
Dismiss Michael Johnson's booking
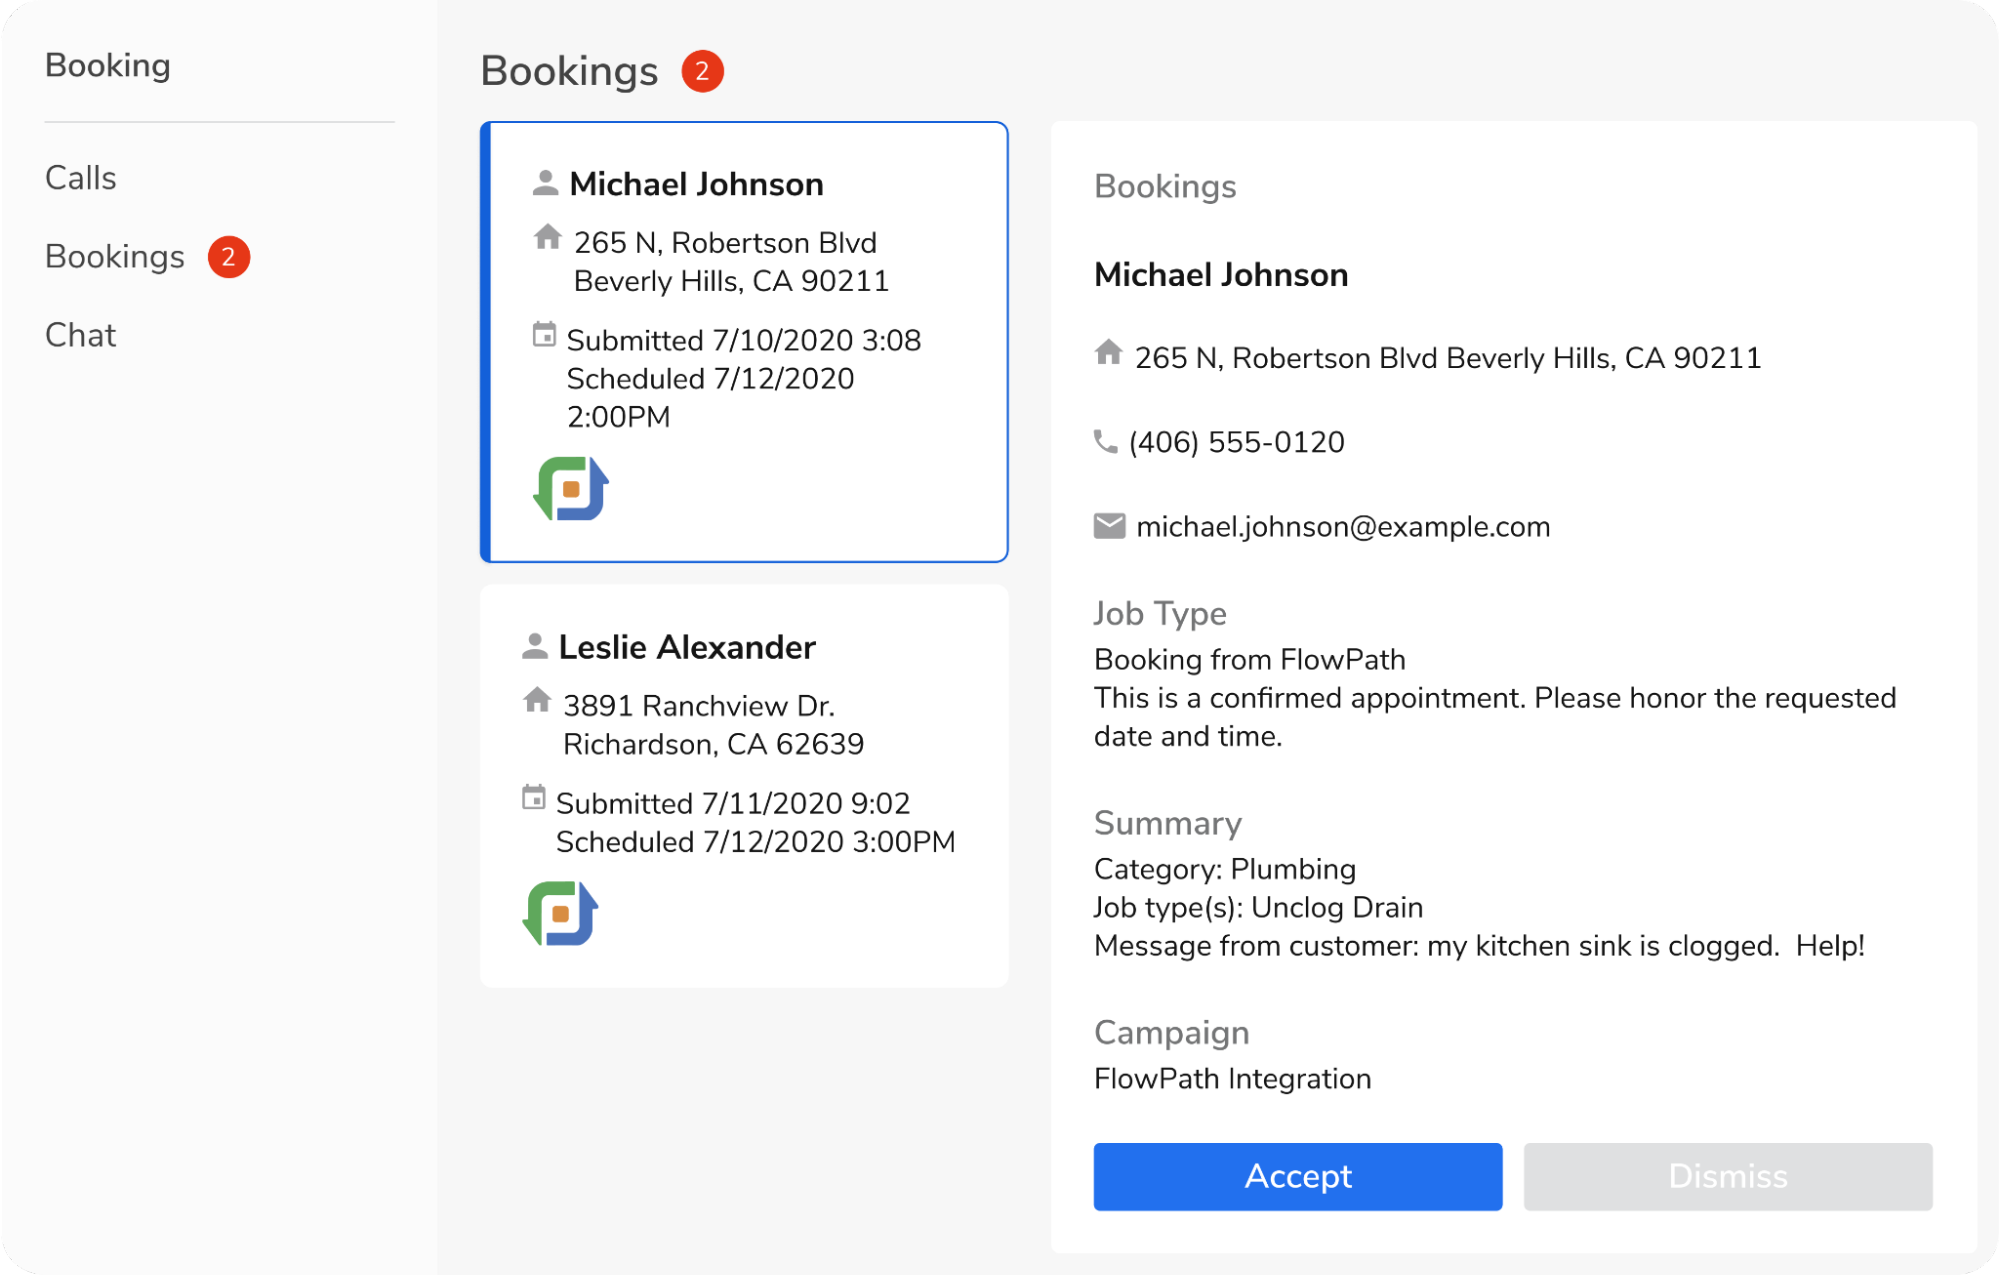point(1727,1176)
